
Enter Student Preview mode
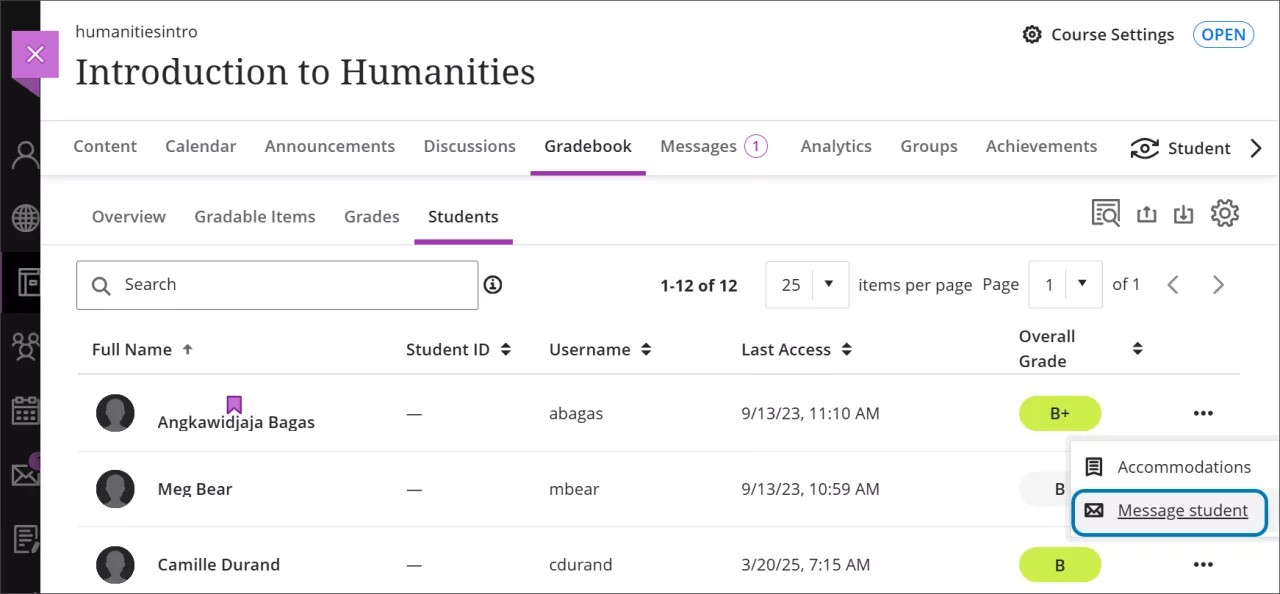click(1180, 147)
